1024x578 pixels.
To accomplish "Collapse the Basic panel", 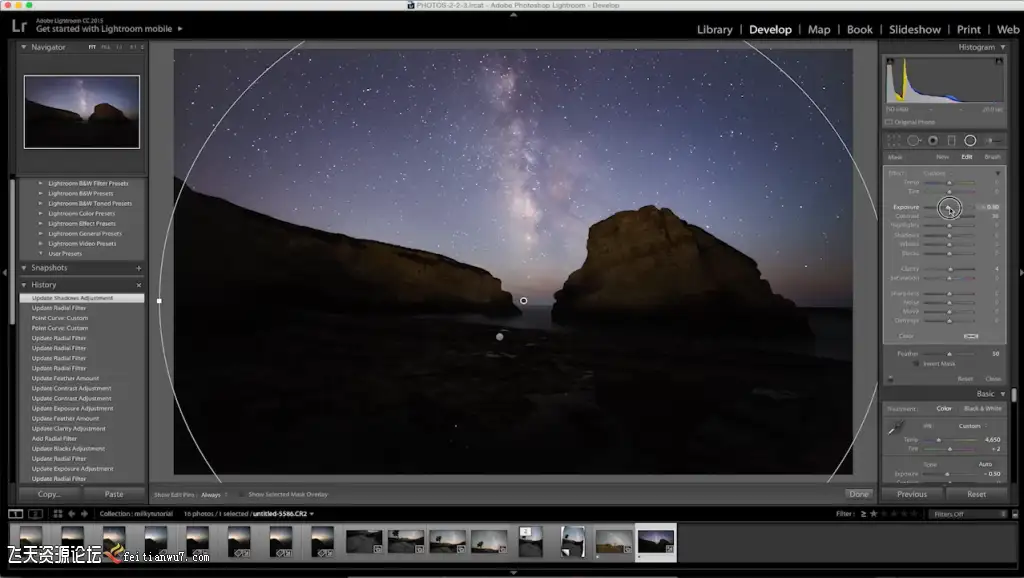I will (x=1003, y=394).
